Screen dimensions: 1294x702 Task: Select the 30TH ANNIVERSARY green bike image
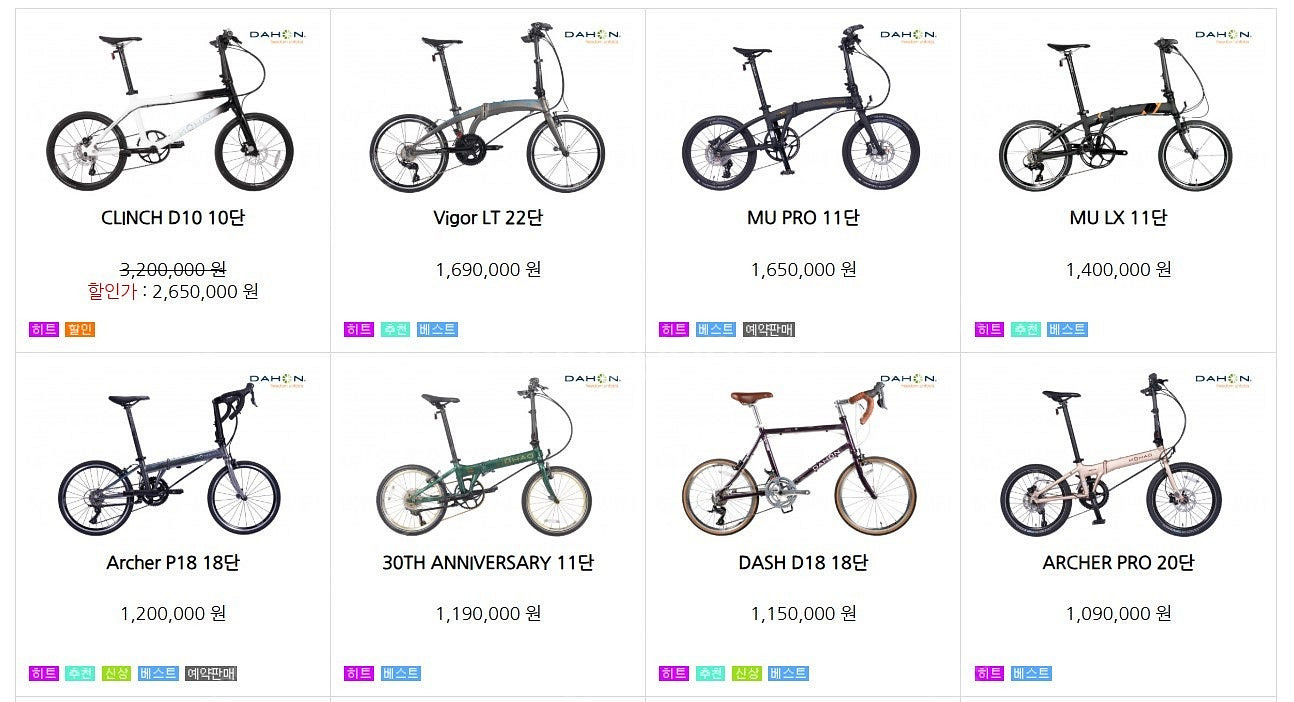pyautogui.click(x=485, y=458)
